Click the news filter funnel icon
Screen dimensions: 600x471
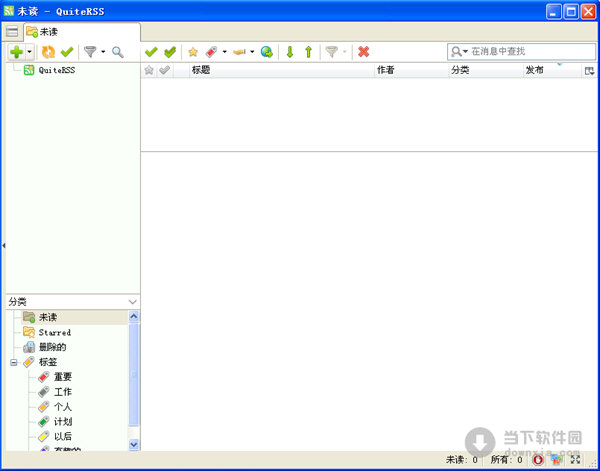(332, 52)
